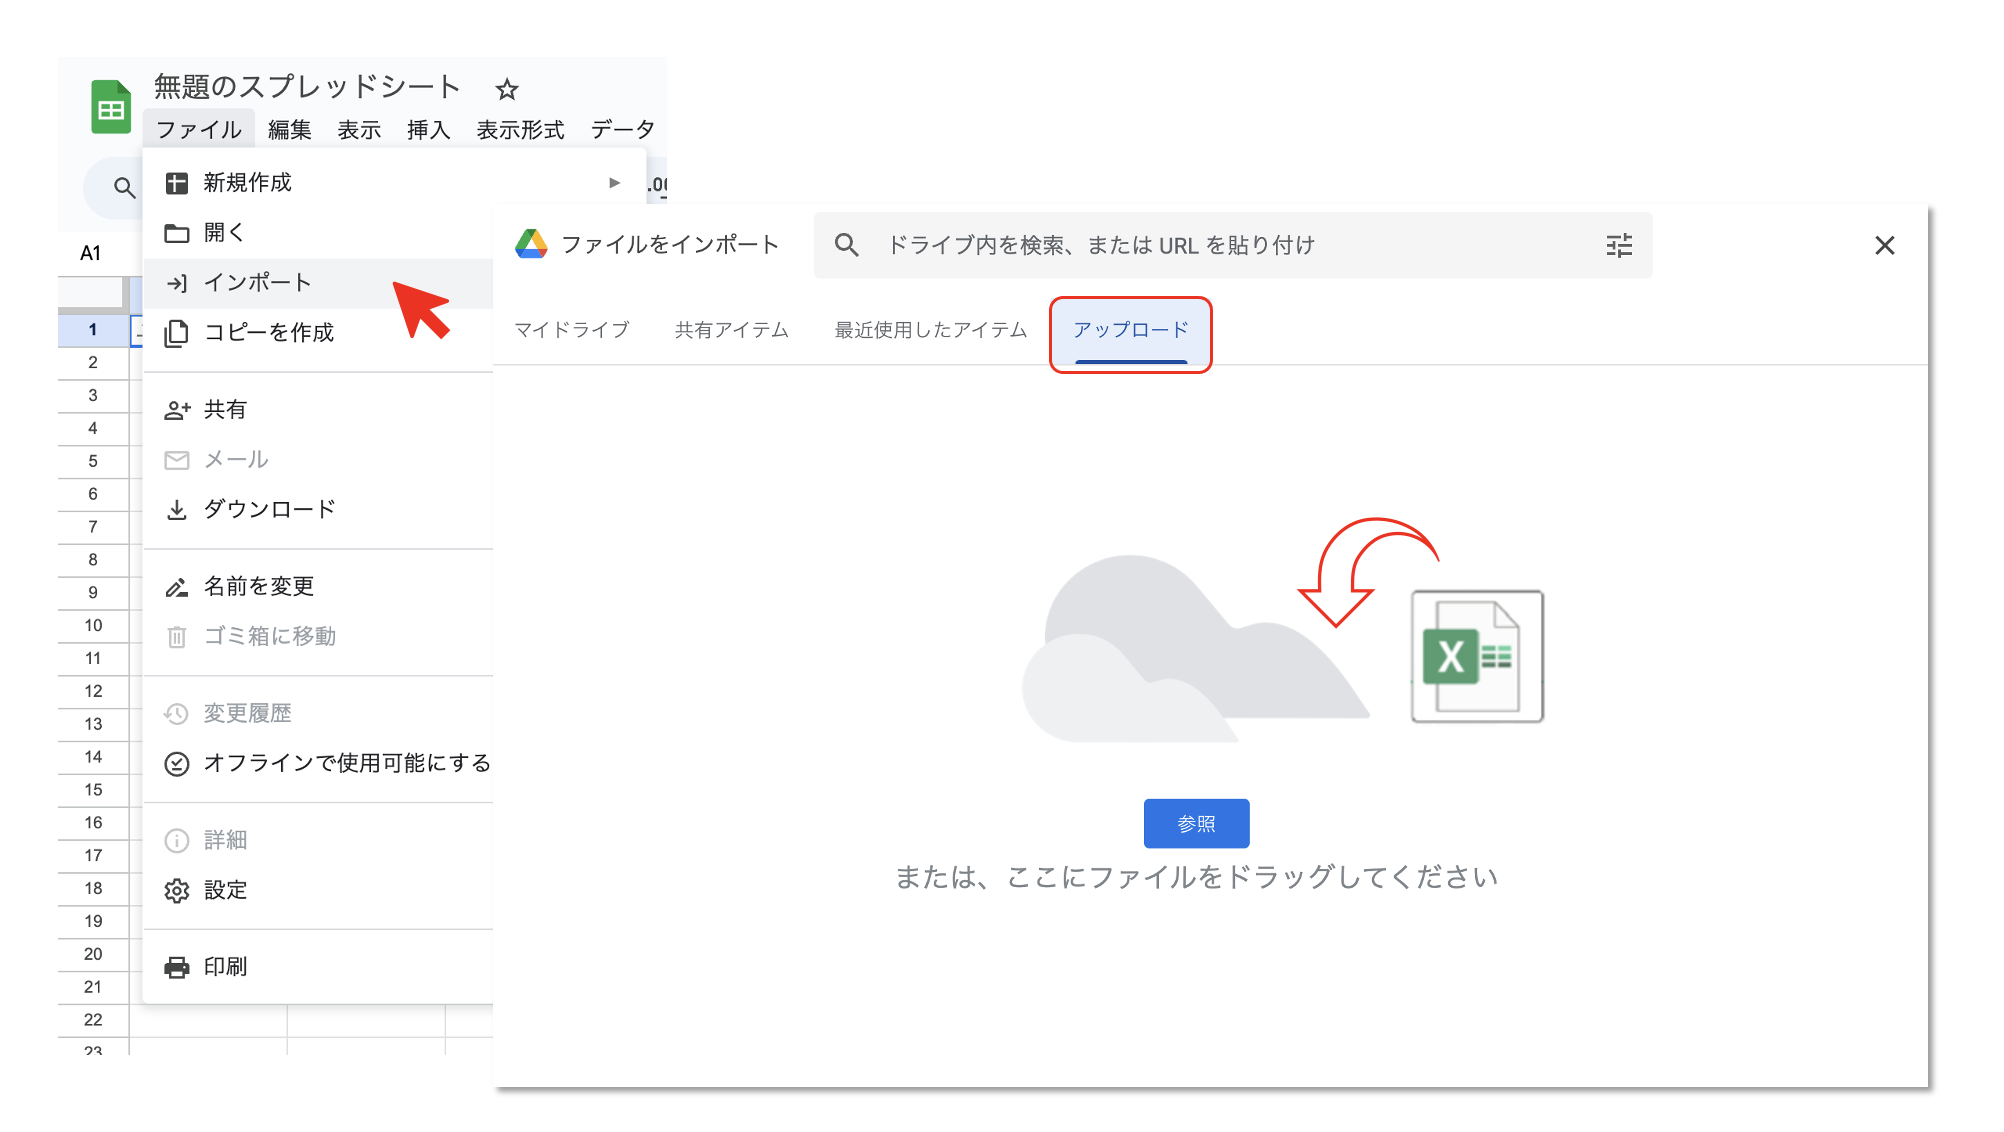Select 共有 menu entry

click(320, 410)
